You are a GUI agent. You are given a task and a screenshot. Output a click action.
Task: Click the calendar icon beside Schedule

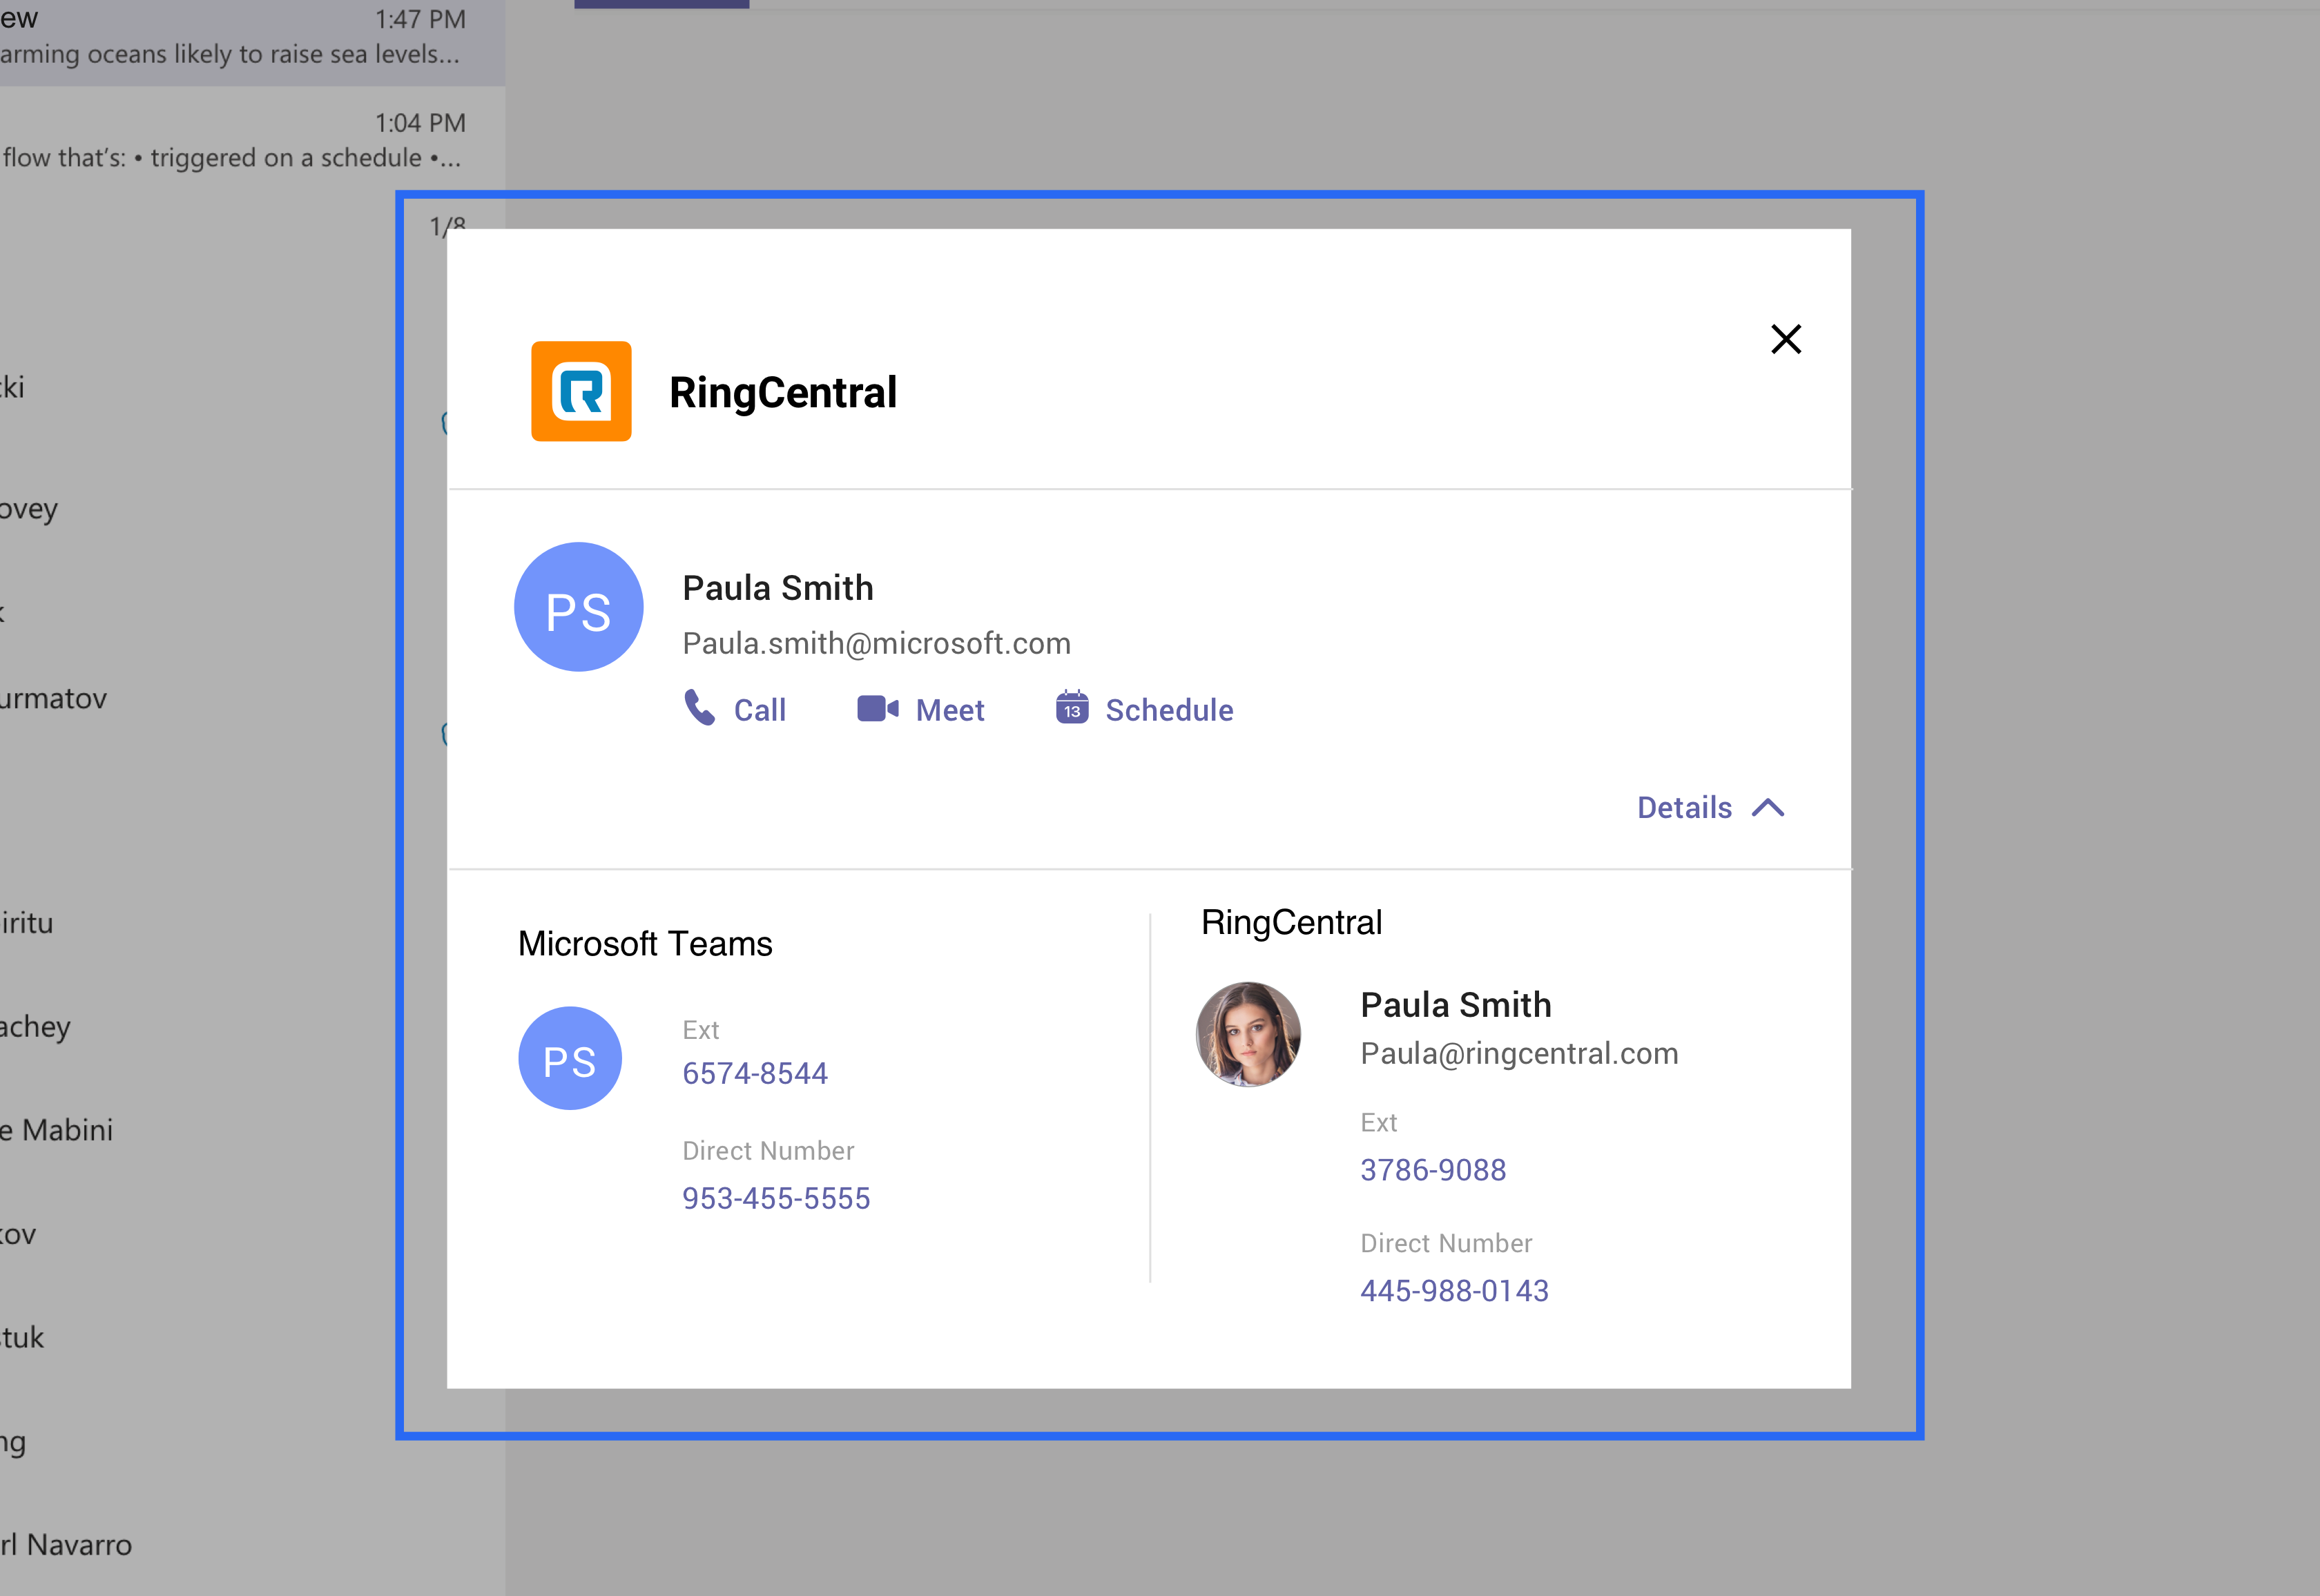click(x=1072, y=707)
